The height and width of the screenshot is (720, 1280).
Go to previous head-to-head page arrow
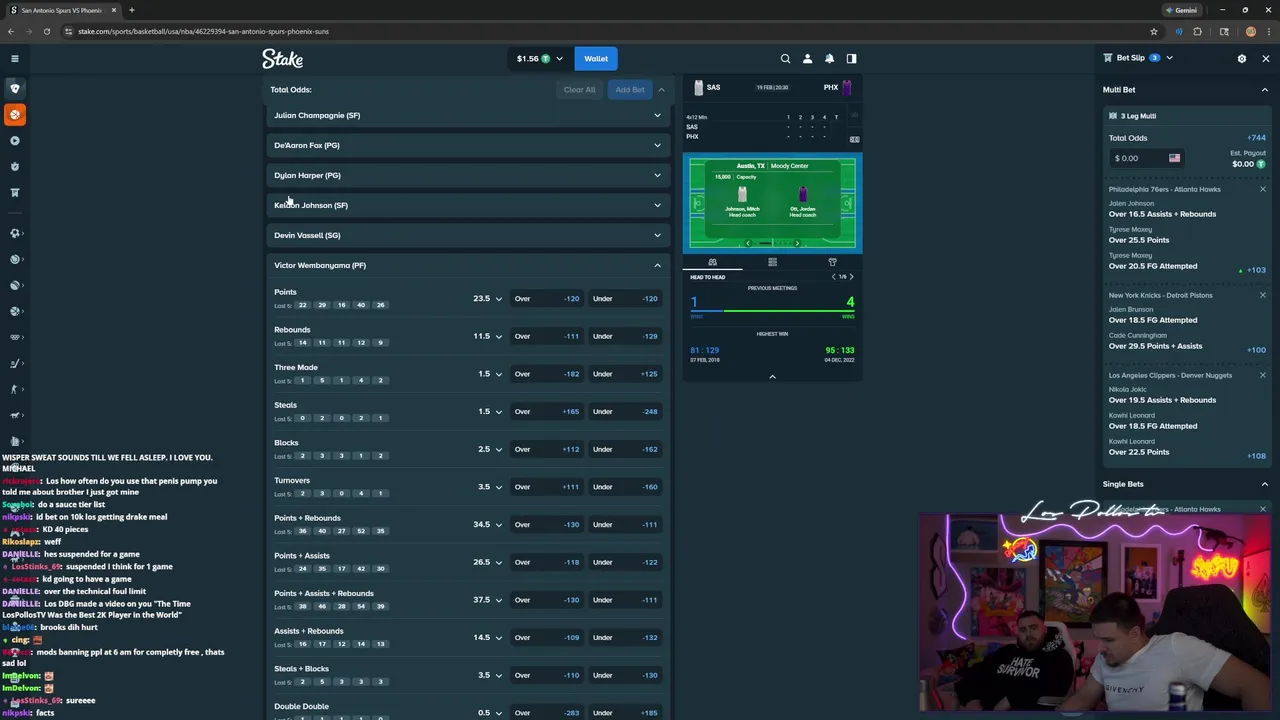point(833,277)
